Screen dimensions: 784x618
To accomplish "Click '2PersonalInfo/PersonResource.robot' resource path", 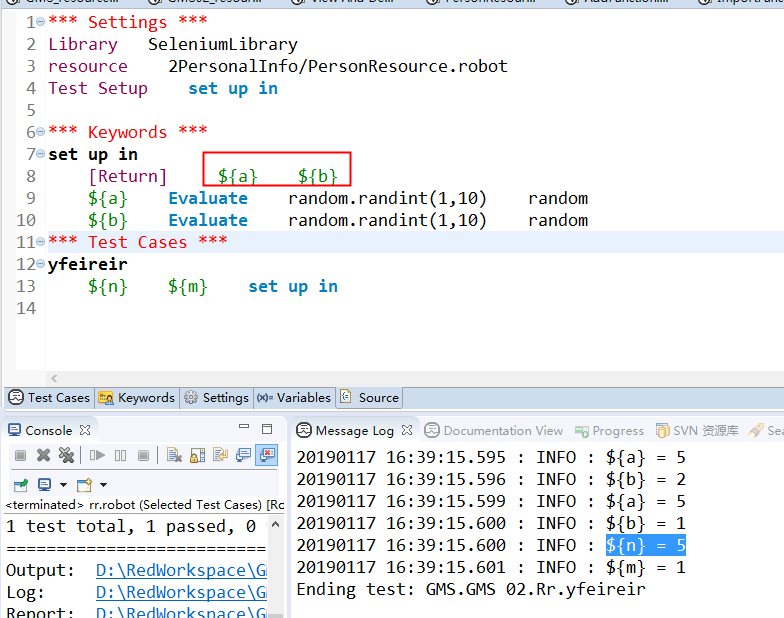I will [x=338, y=66].
